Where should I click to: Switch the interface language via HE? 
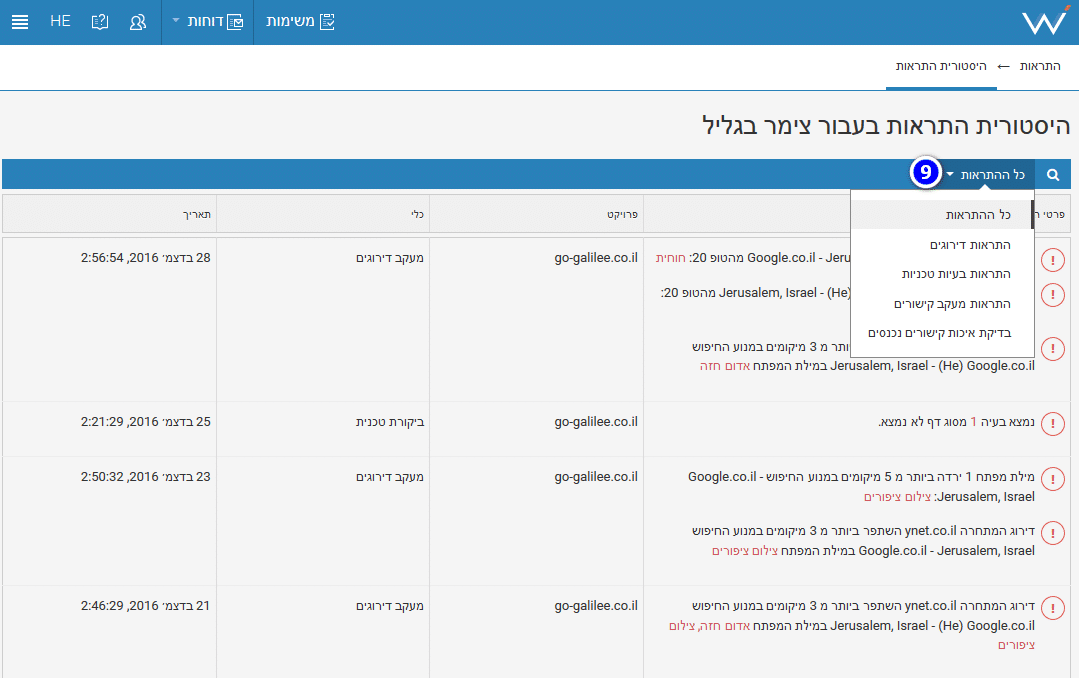pyautogui.click(x=61, y=21)
